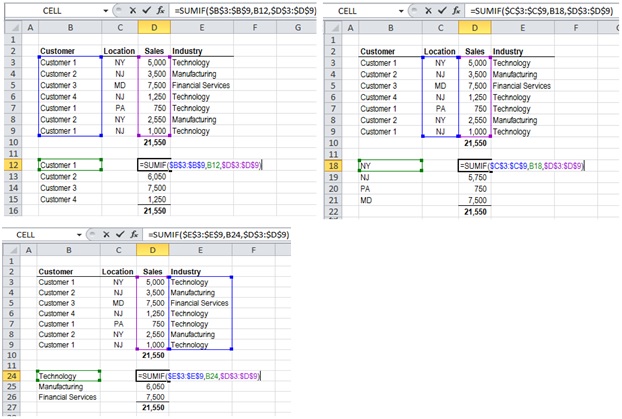
Task: Click PA in summary row 20
Action: [x=365, y=189]
